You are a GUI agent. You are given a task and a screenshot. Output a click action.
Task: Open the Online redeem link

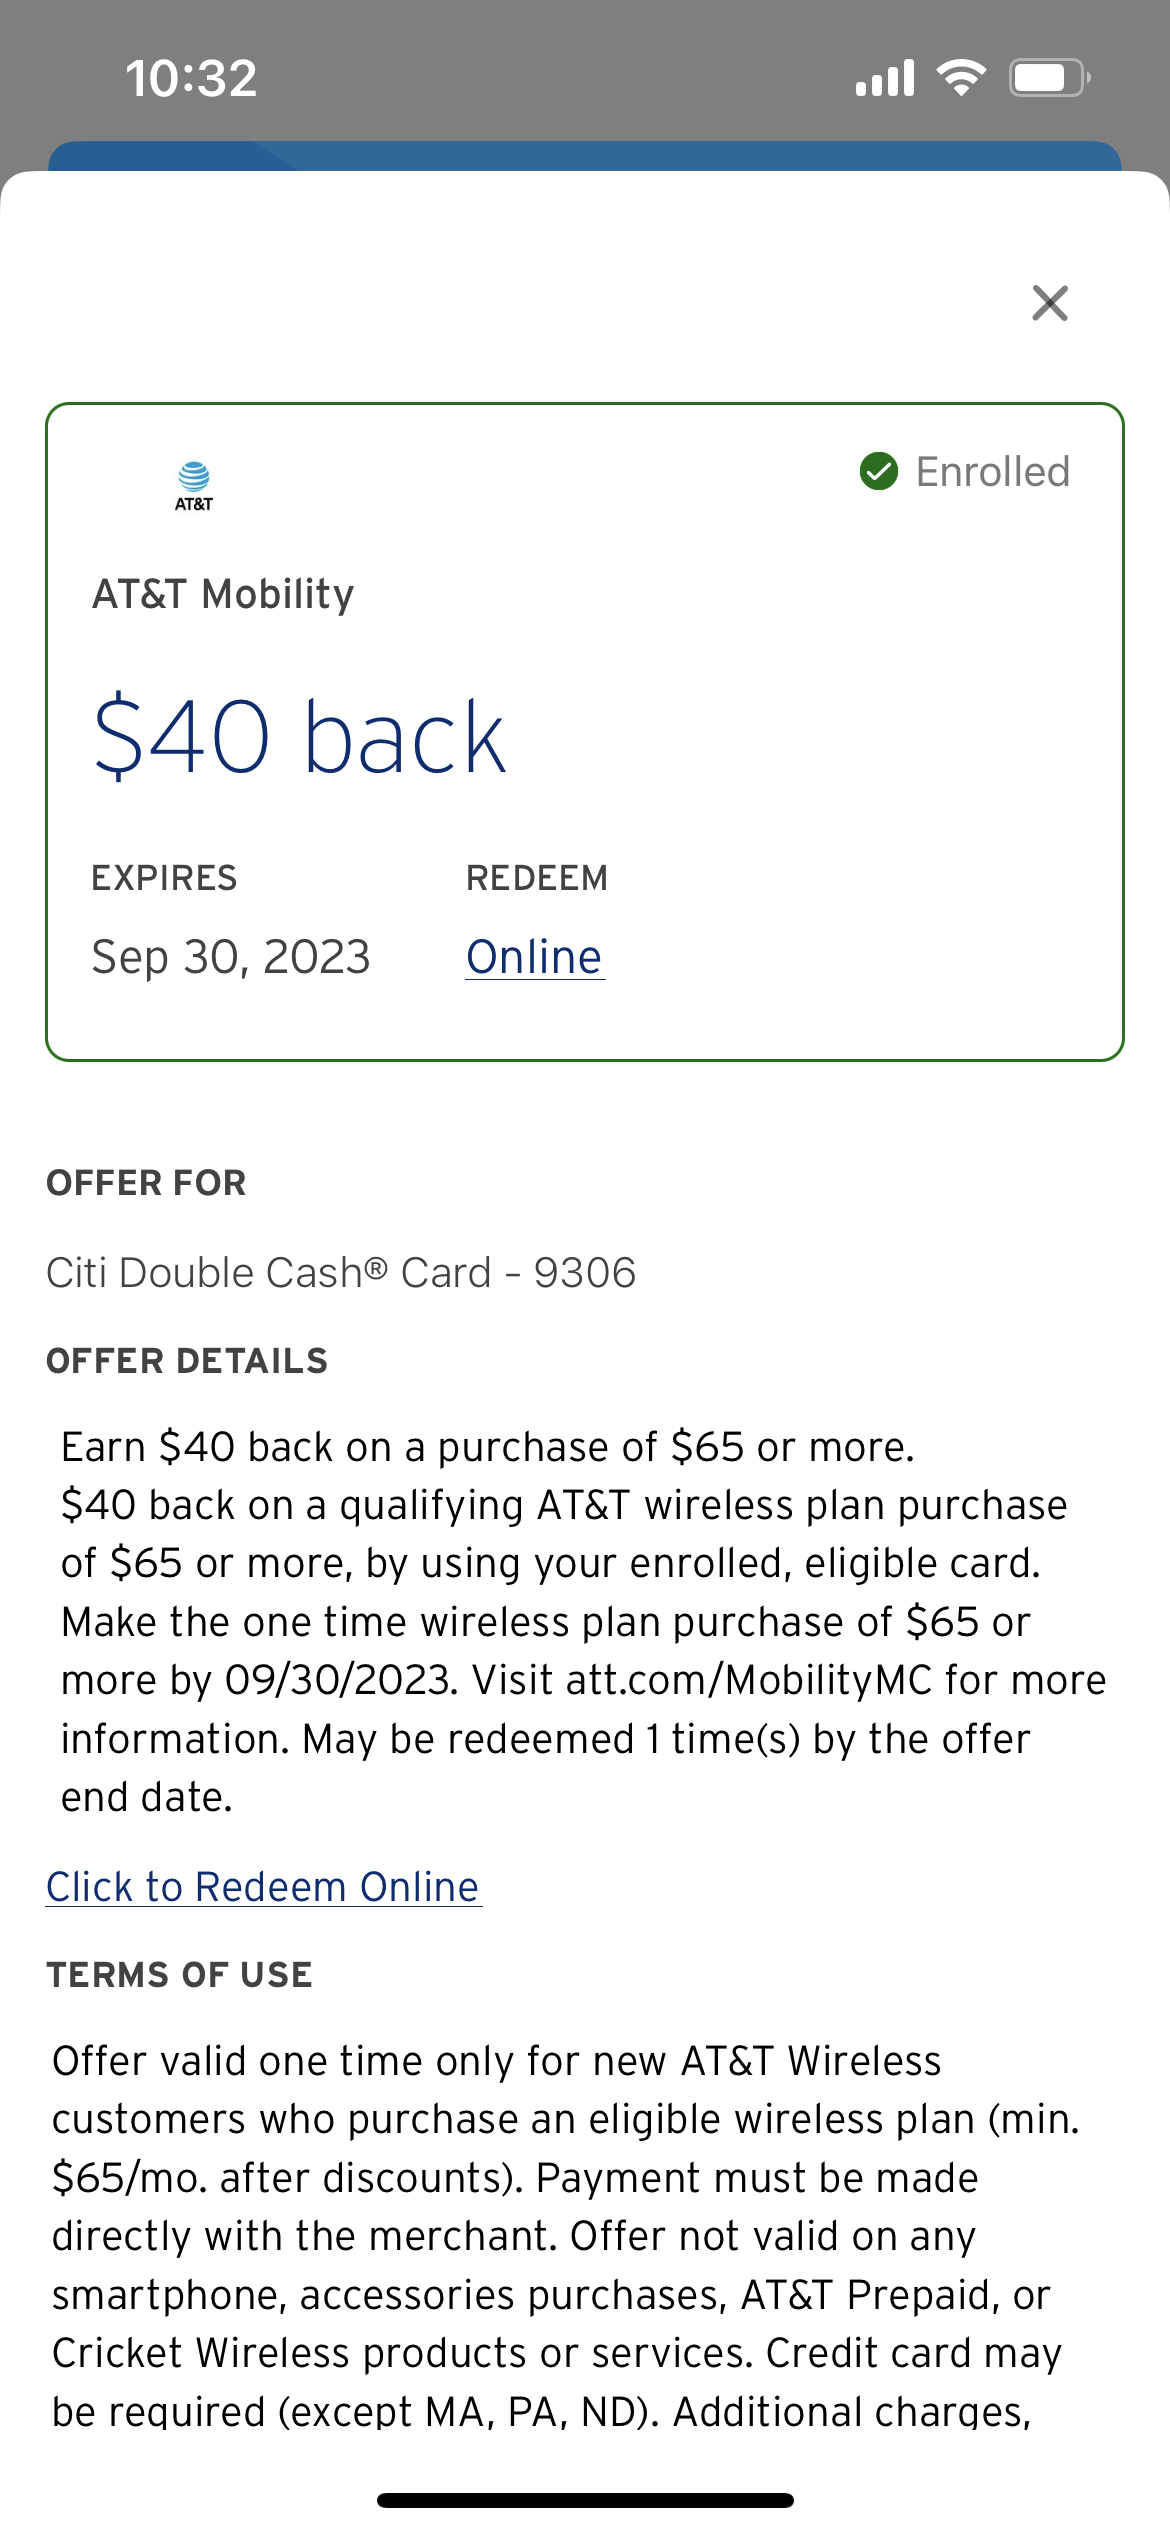click(x=534, y=957)
